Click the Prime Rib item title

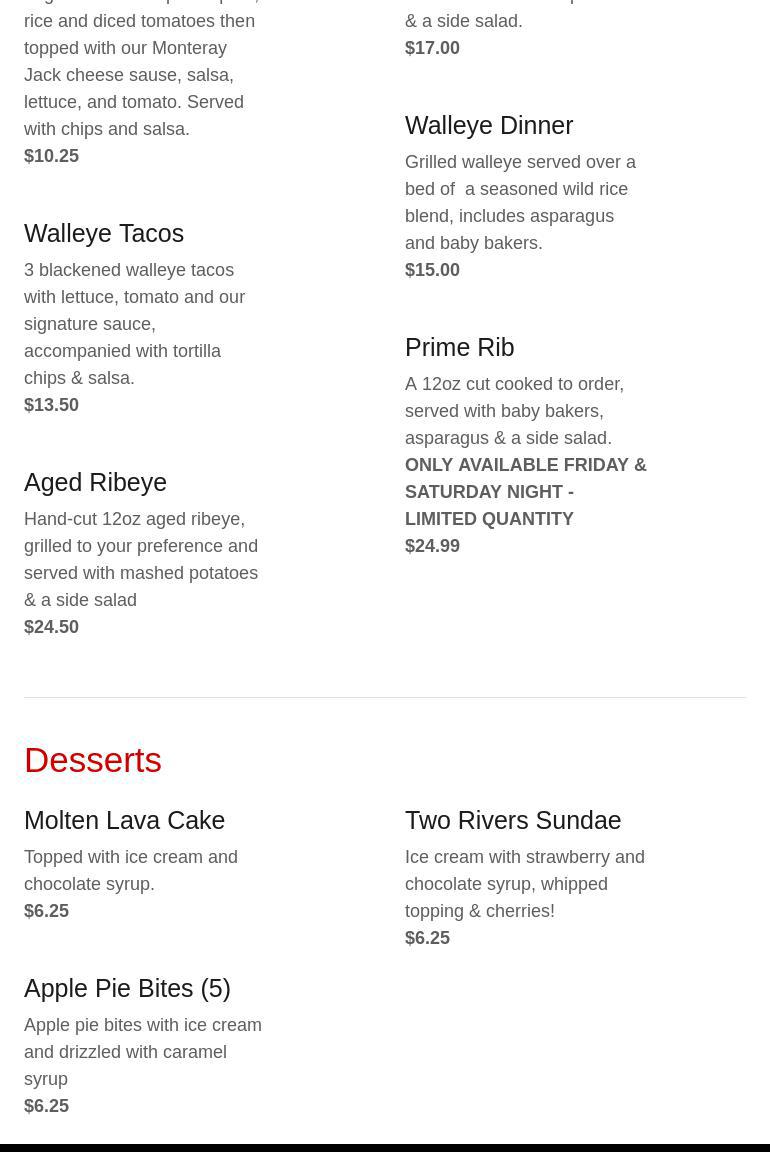(x=459, y=348)
